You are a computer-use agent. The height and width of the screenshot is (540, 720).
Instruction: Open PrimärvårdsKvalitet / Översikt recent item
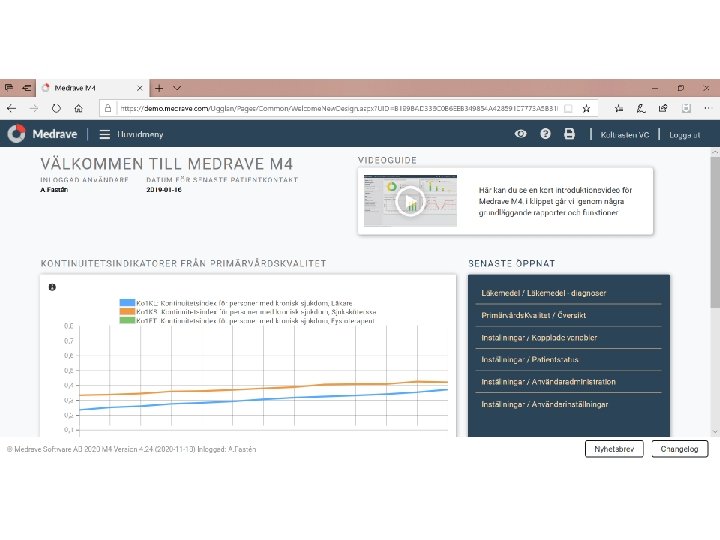click(x=534, y=315)
